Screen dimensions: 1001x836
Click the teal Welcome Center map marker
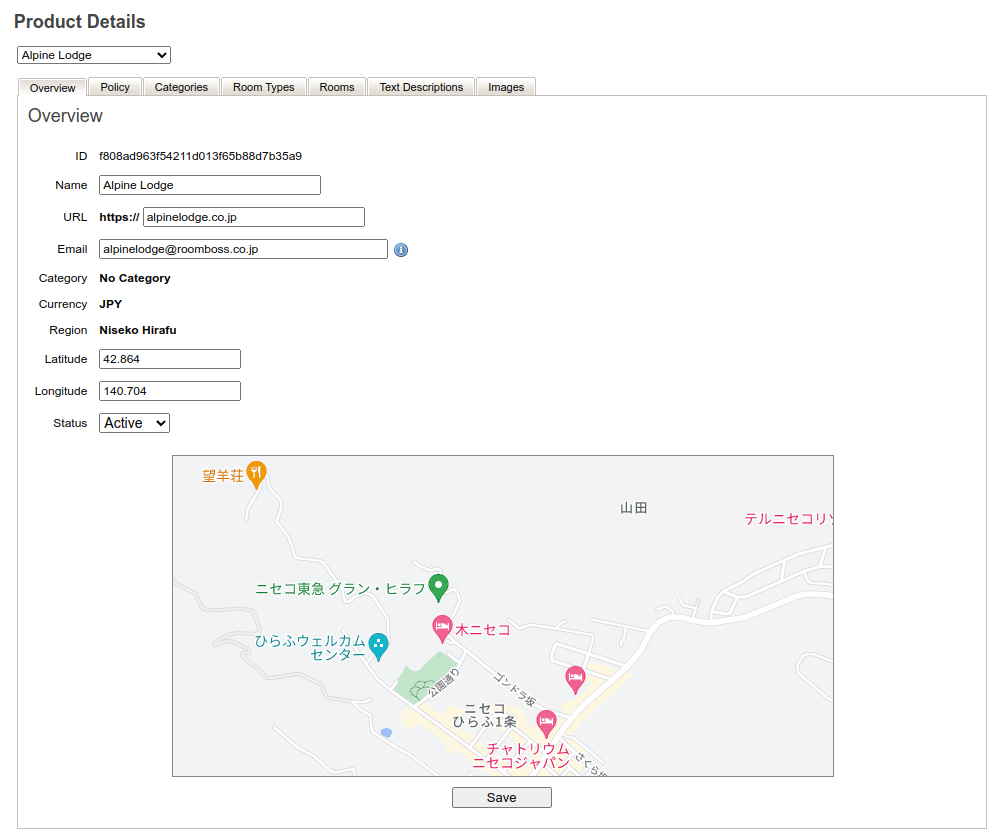378,645
